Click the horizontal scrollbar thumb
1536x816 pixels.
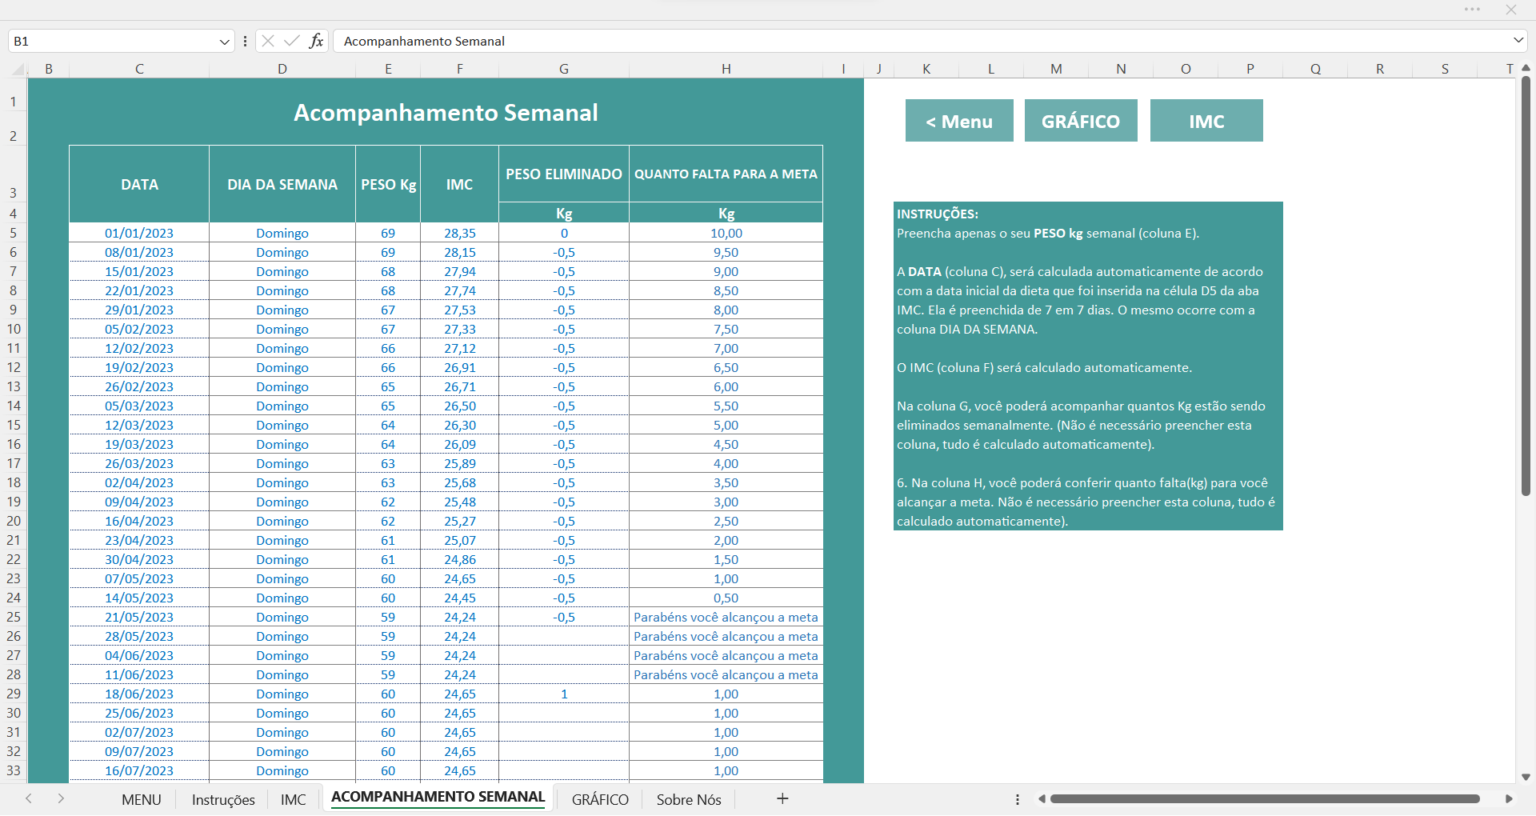click(1265, 799)
